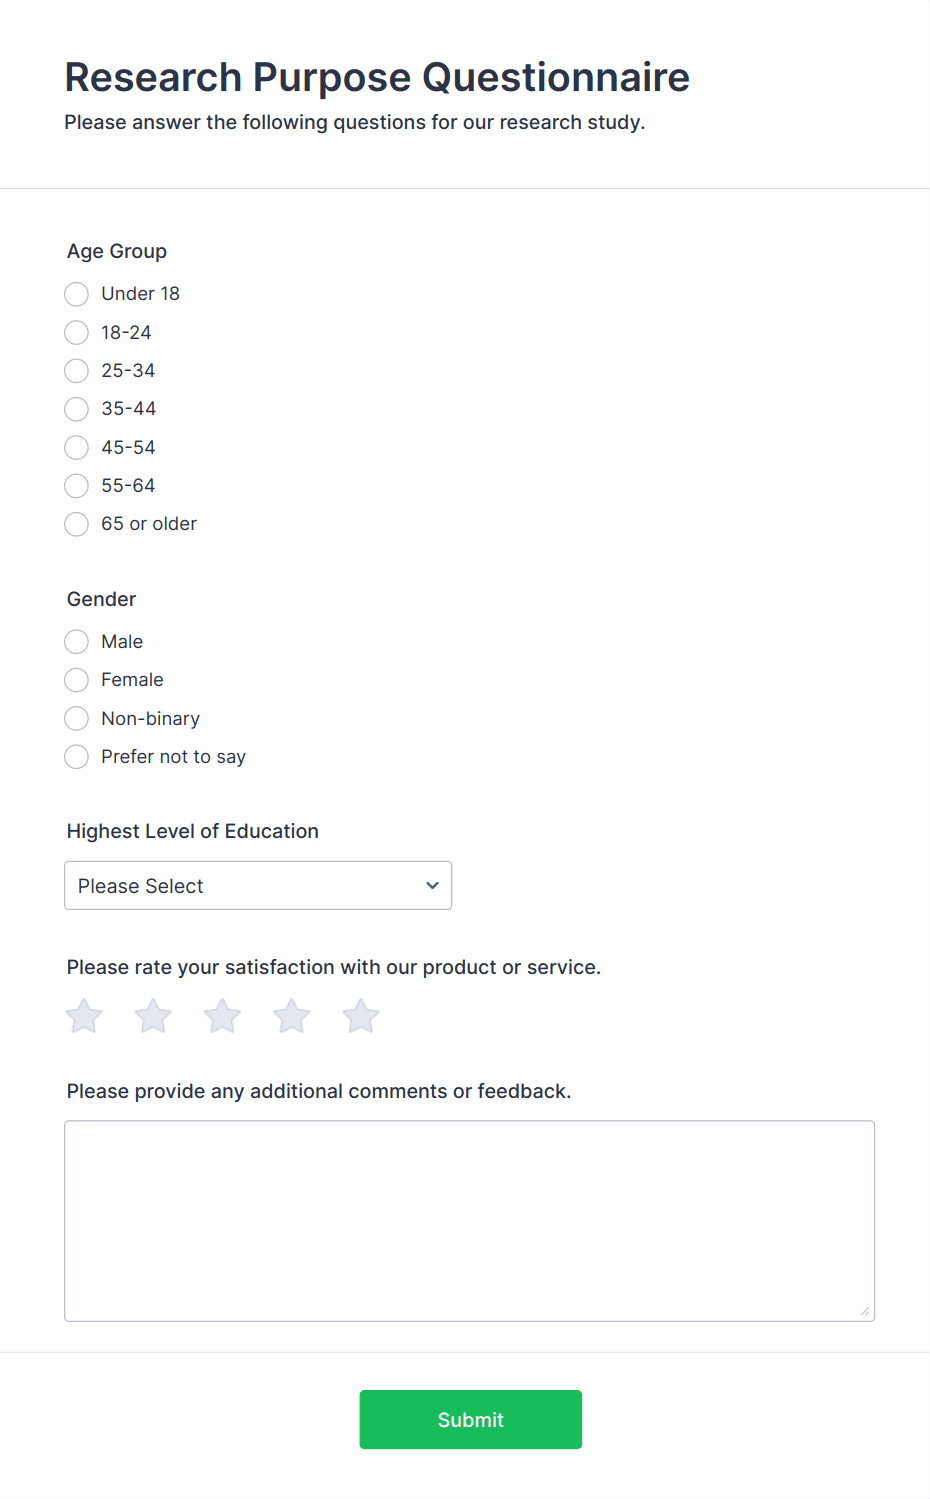This screenshot has width=930, height=1499.
Task: Select the 55-64 age option
Action: [76, 486]
